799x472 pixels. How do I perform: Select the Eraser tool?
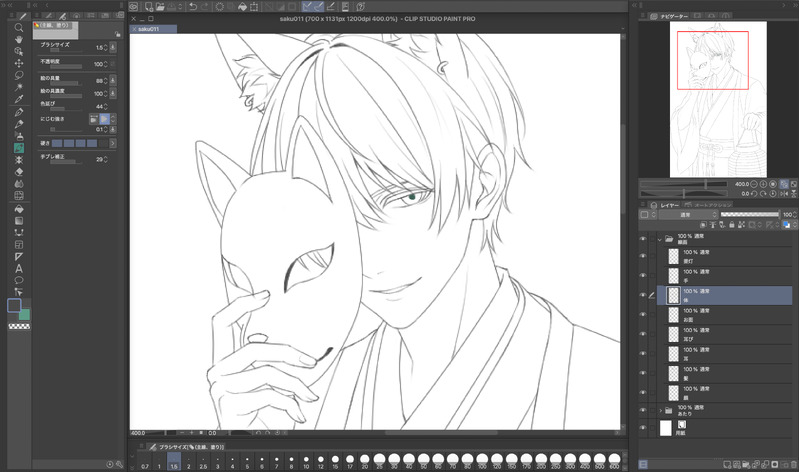coord(19,172)
